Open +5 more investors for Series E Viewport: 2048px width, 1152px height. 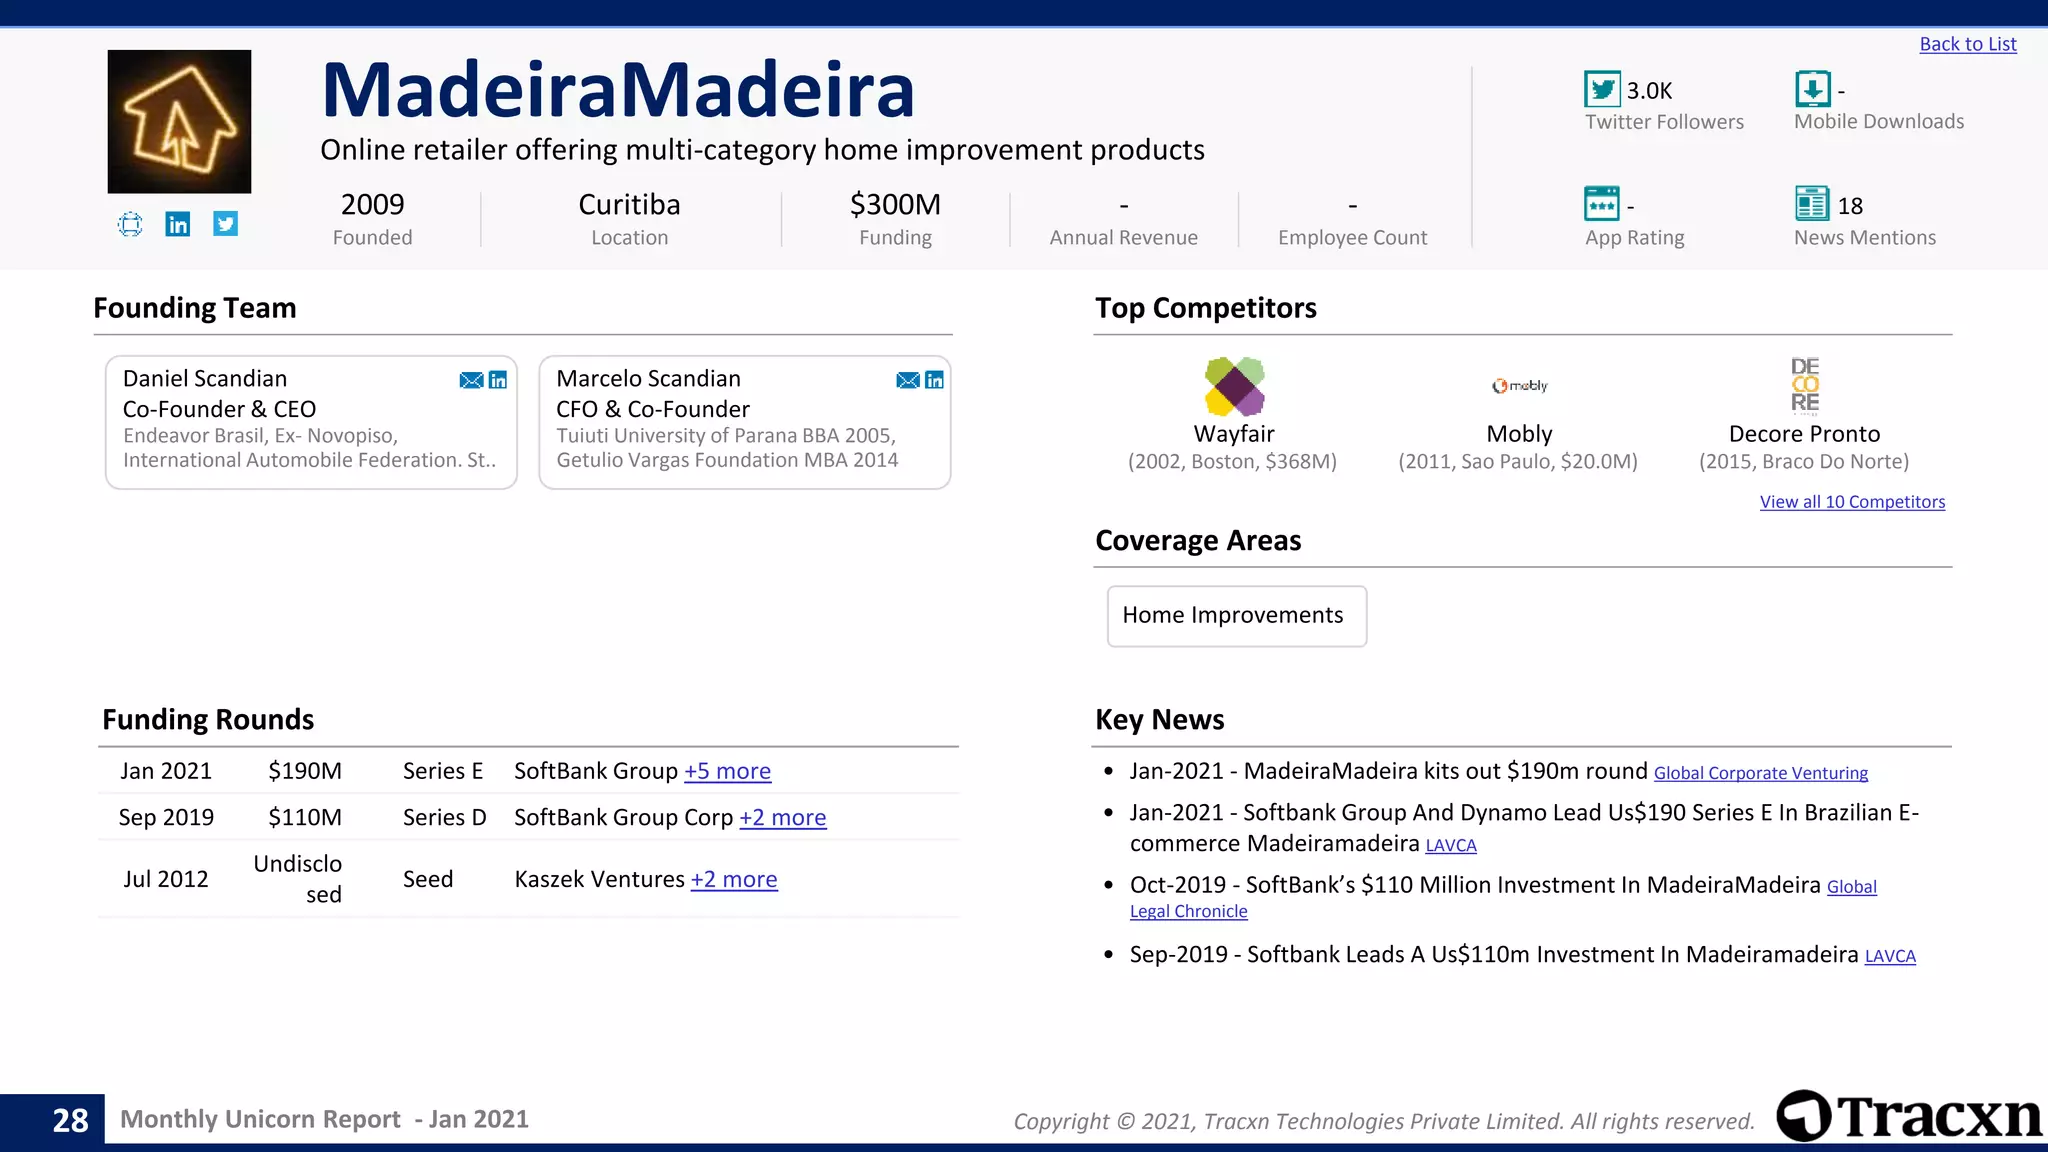pyautogui.click(x=727, y=771)
